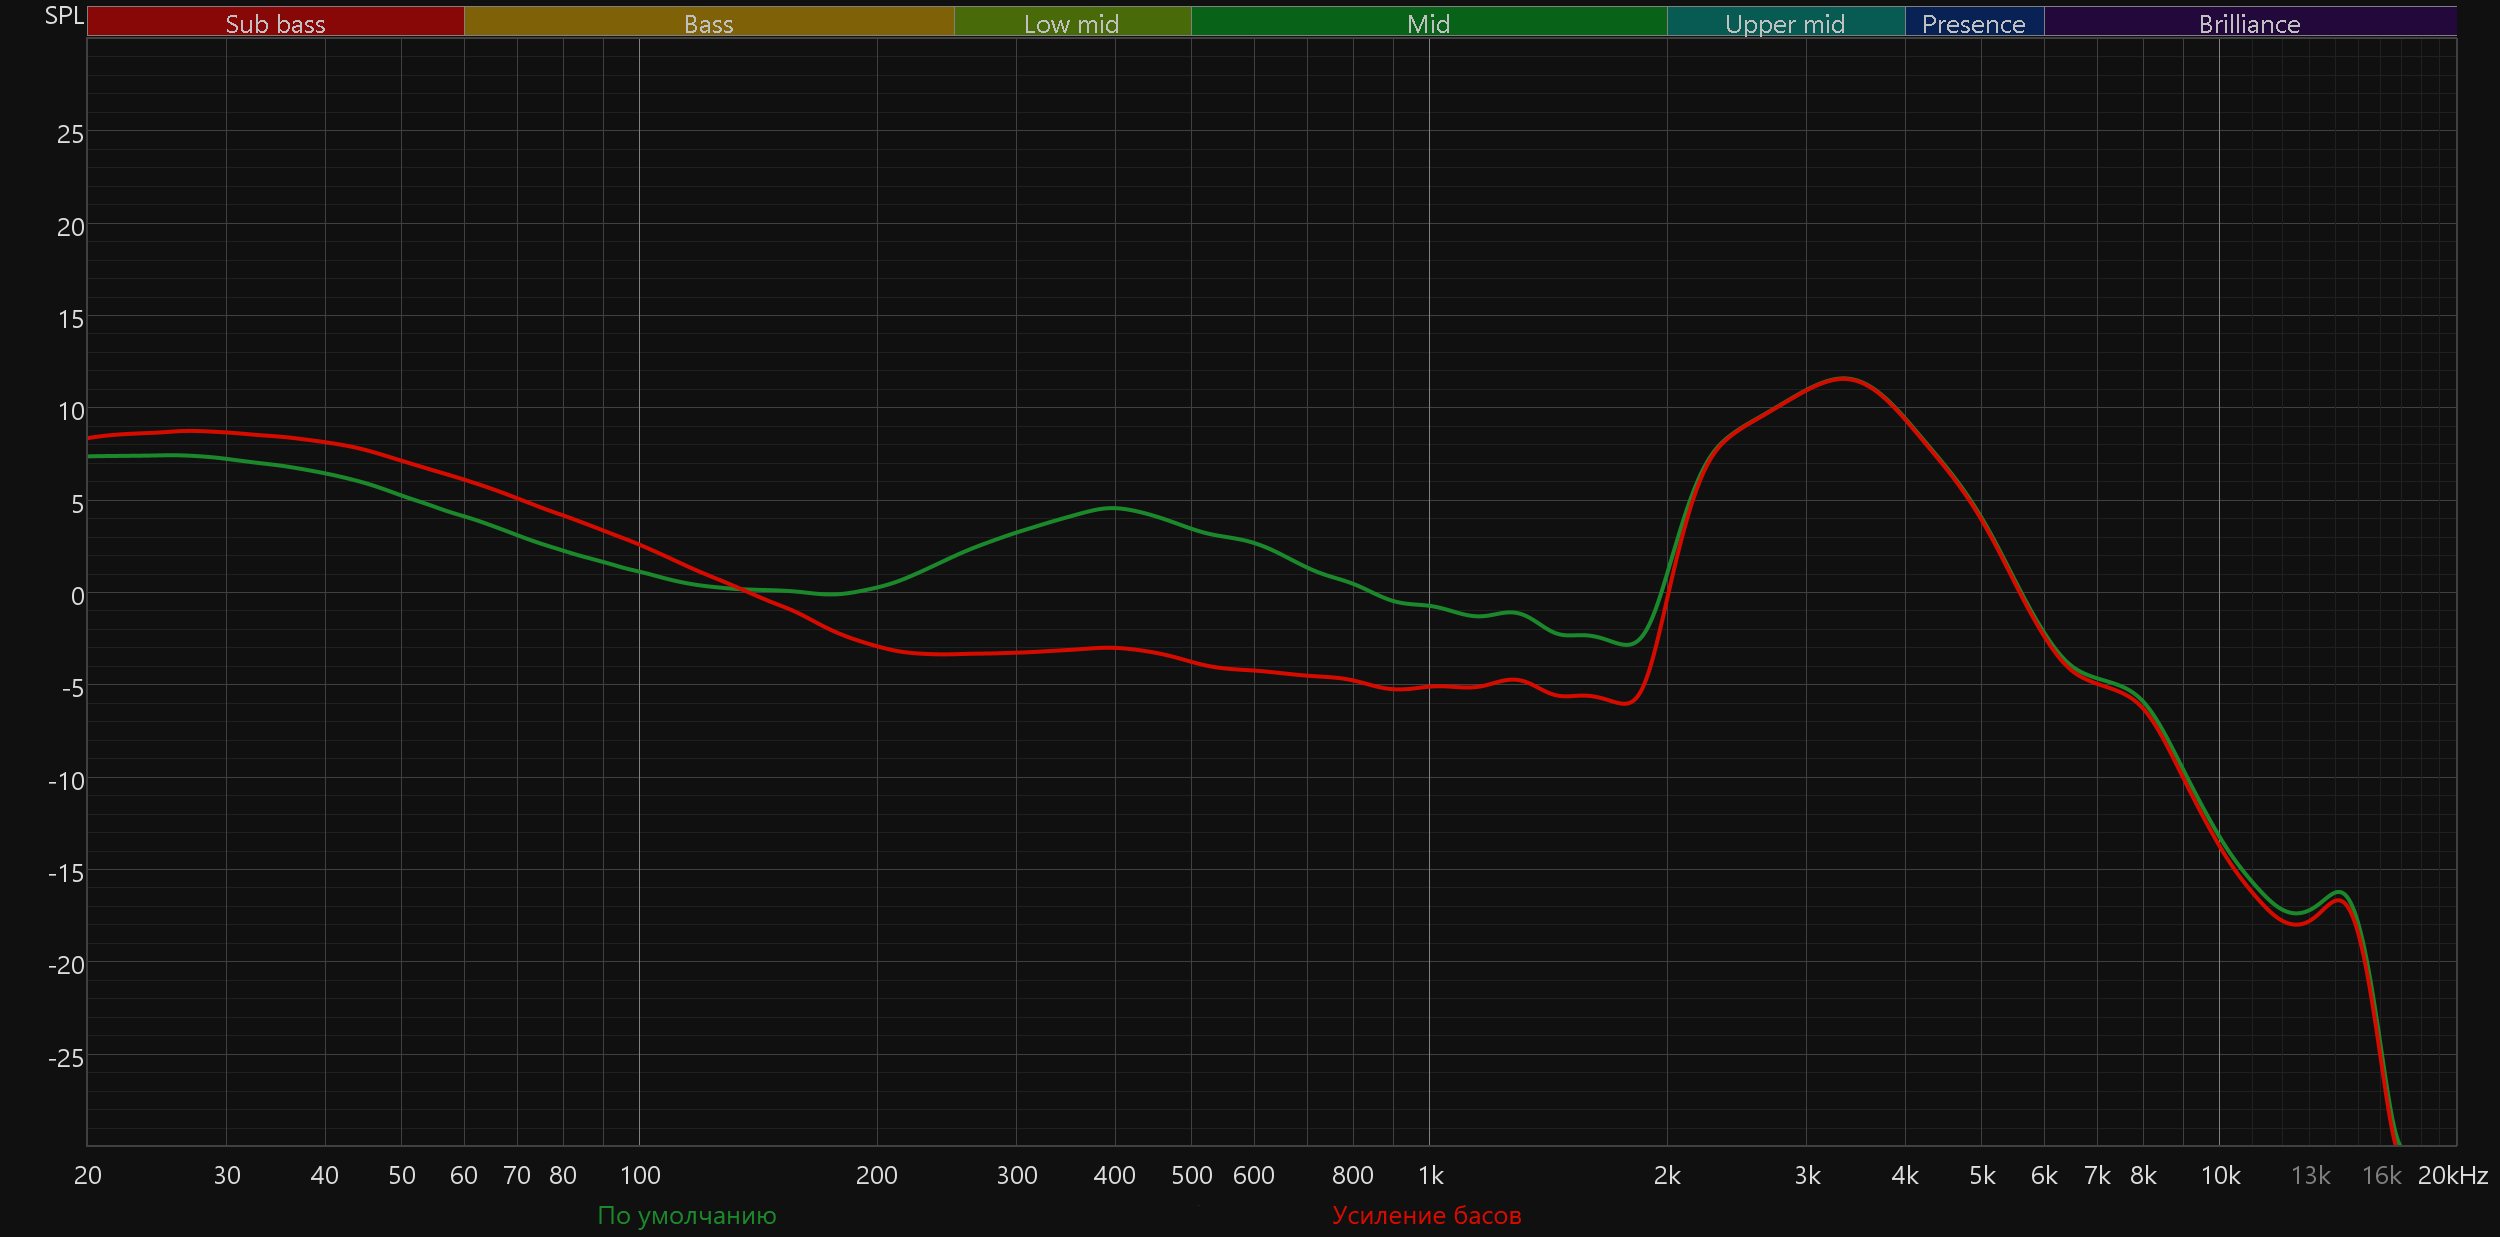This screenshot has width=2500, height=1237.
Task: Select the Mid band header
Action: point(1428,23)
